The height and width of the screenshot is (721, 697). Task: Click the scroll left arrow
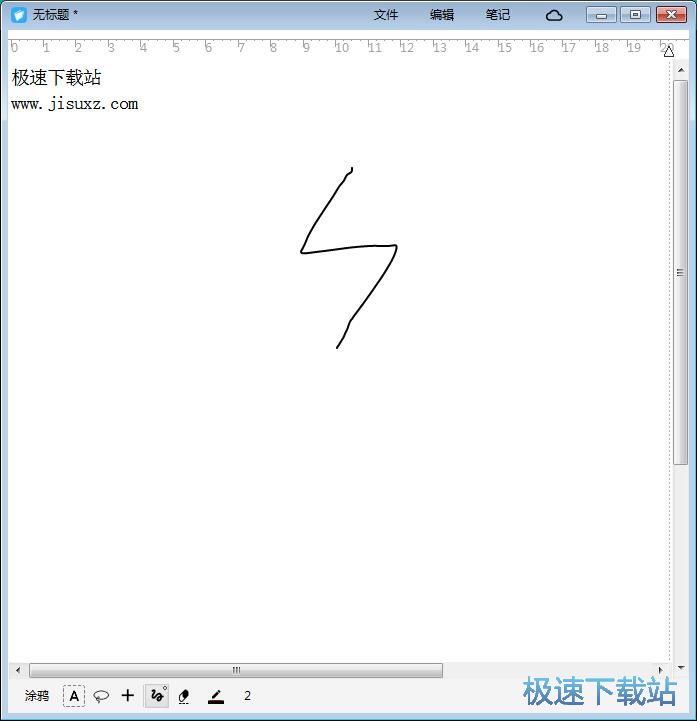[x=18, y=670]
